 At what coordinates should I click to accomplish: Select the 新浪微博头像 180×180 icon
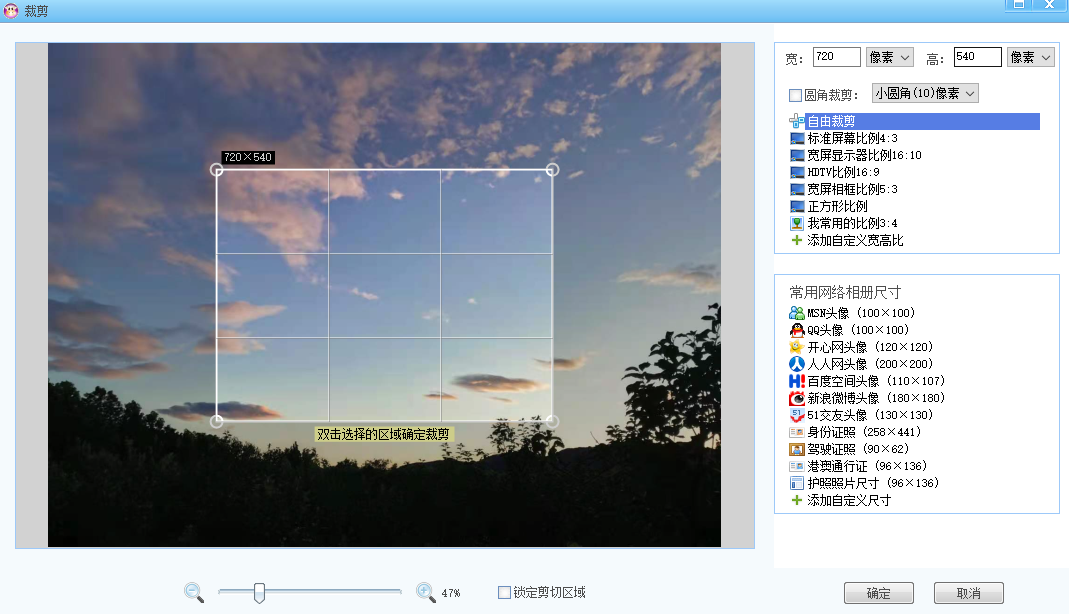797,398
